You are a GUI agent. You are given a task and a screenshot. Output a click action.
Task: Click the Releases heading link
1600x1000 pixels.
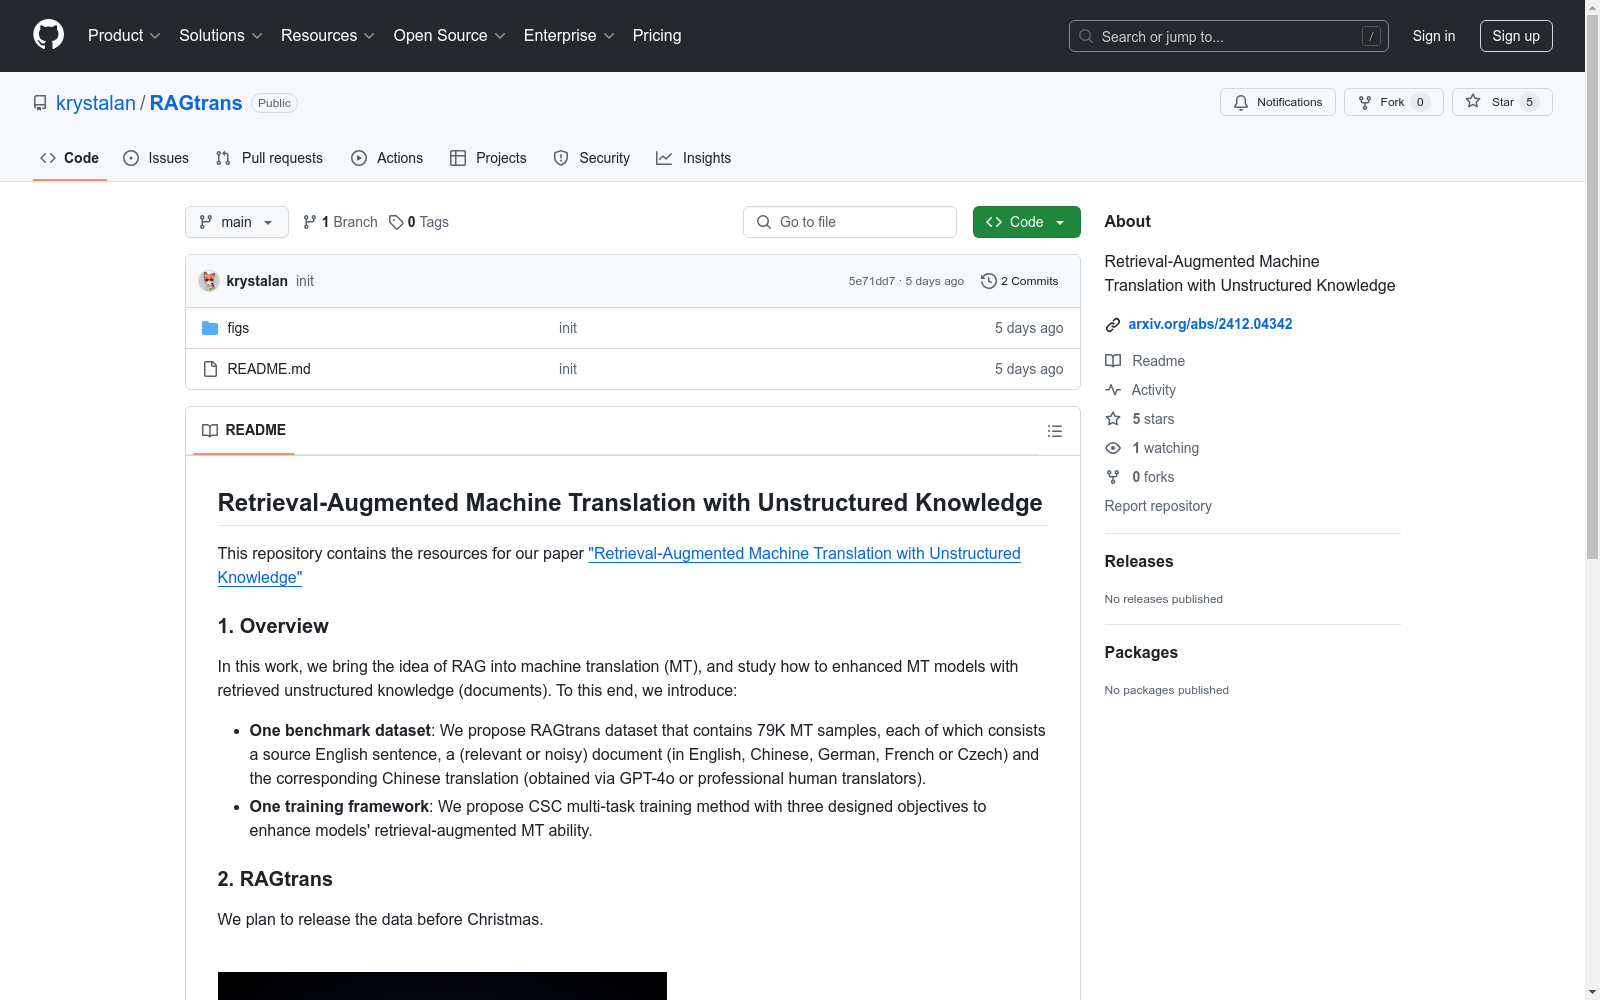click(1139, 561)
